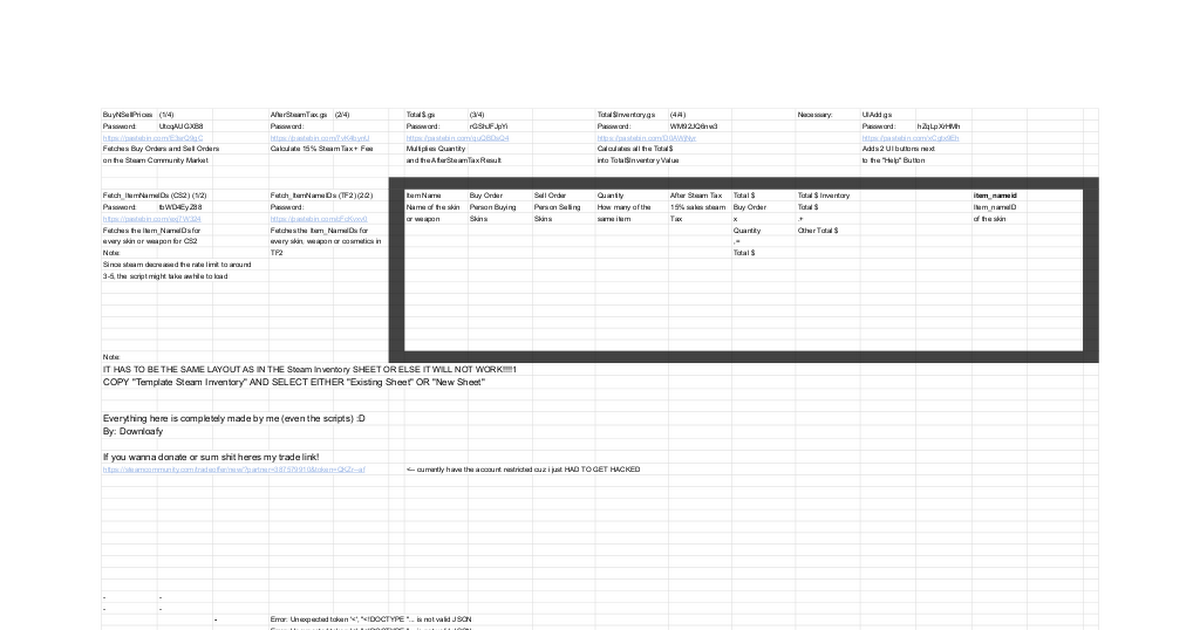Open the pastebin link under Fetch_ItemNameIDs (CS2)

click(x=152, y=219)
